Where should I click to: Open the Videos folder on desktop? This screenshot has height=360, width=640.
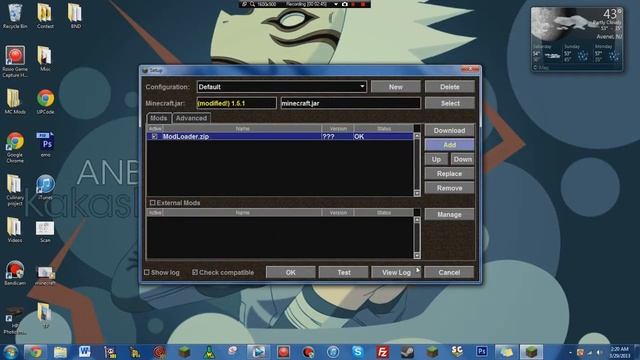15,230
